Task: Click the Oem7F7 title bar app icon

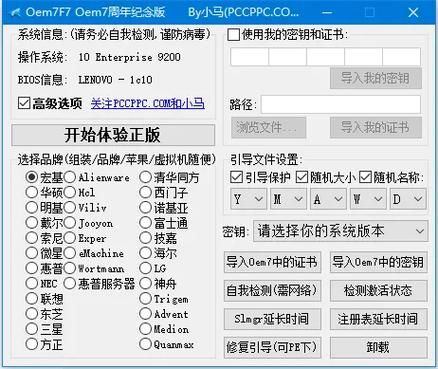Action: point(16,13)
